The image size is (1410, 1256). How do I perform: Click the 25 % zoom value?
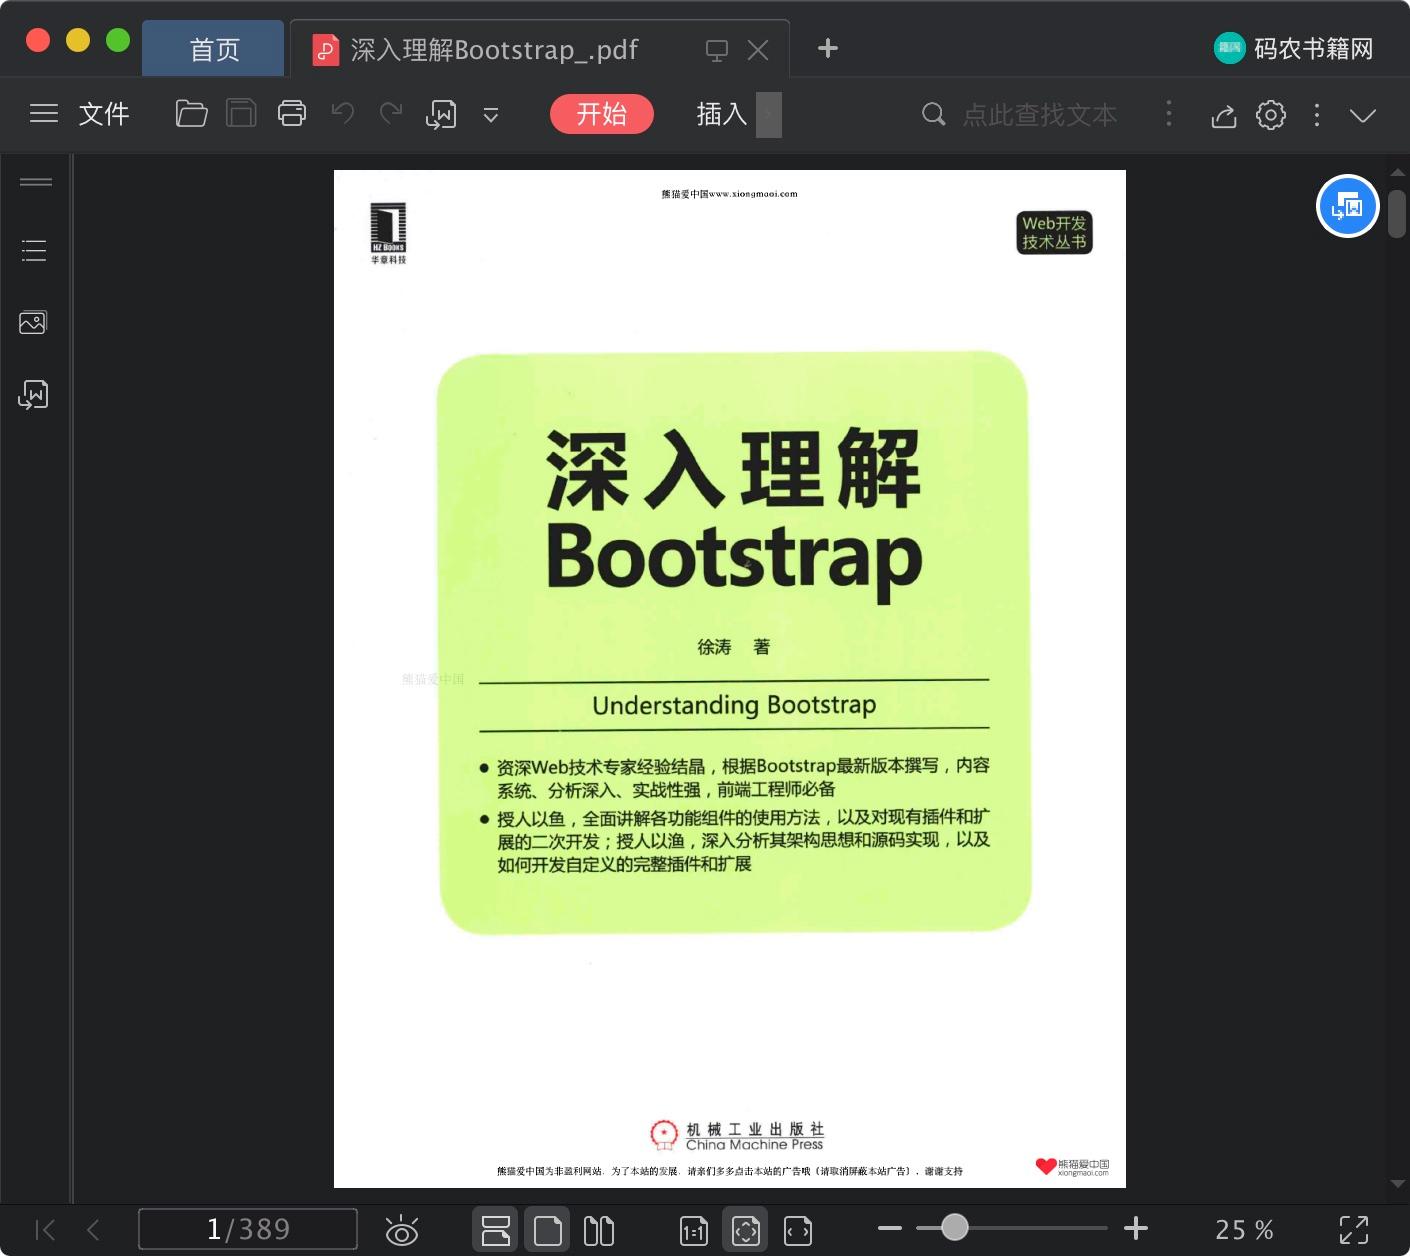[x=1244, y=1229]
